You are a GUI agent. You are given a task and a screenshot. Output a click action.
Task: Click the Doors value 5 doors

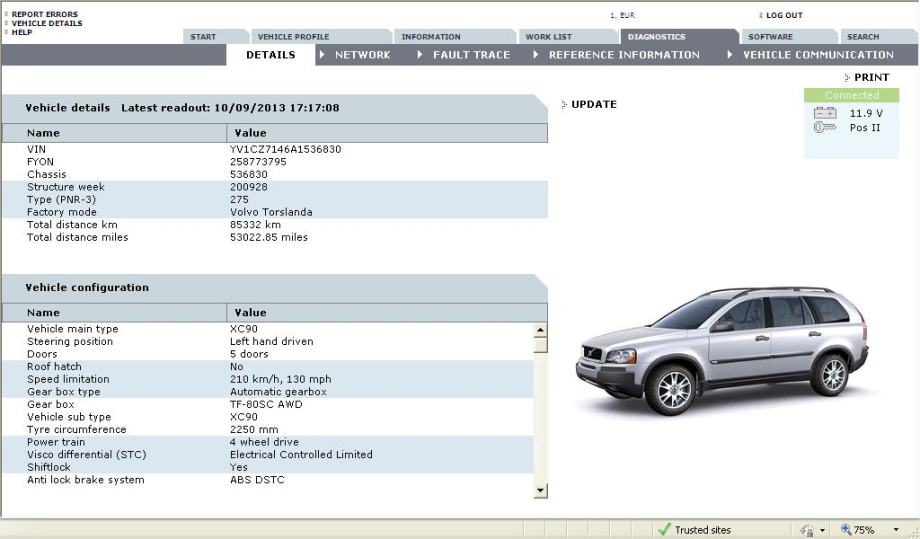(249, 354)
